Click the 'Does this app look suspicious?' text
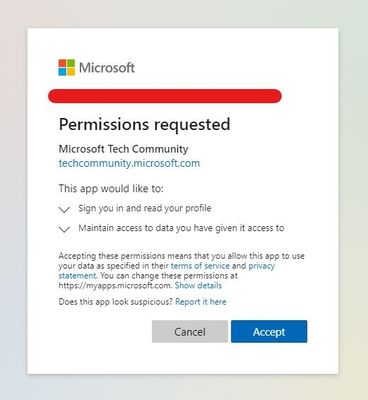 coord(116,302)
